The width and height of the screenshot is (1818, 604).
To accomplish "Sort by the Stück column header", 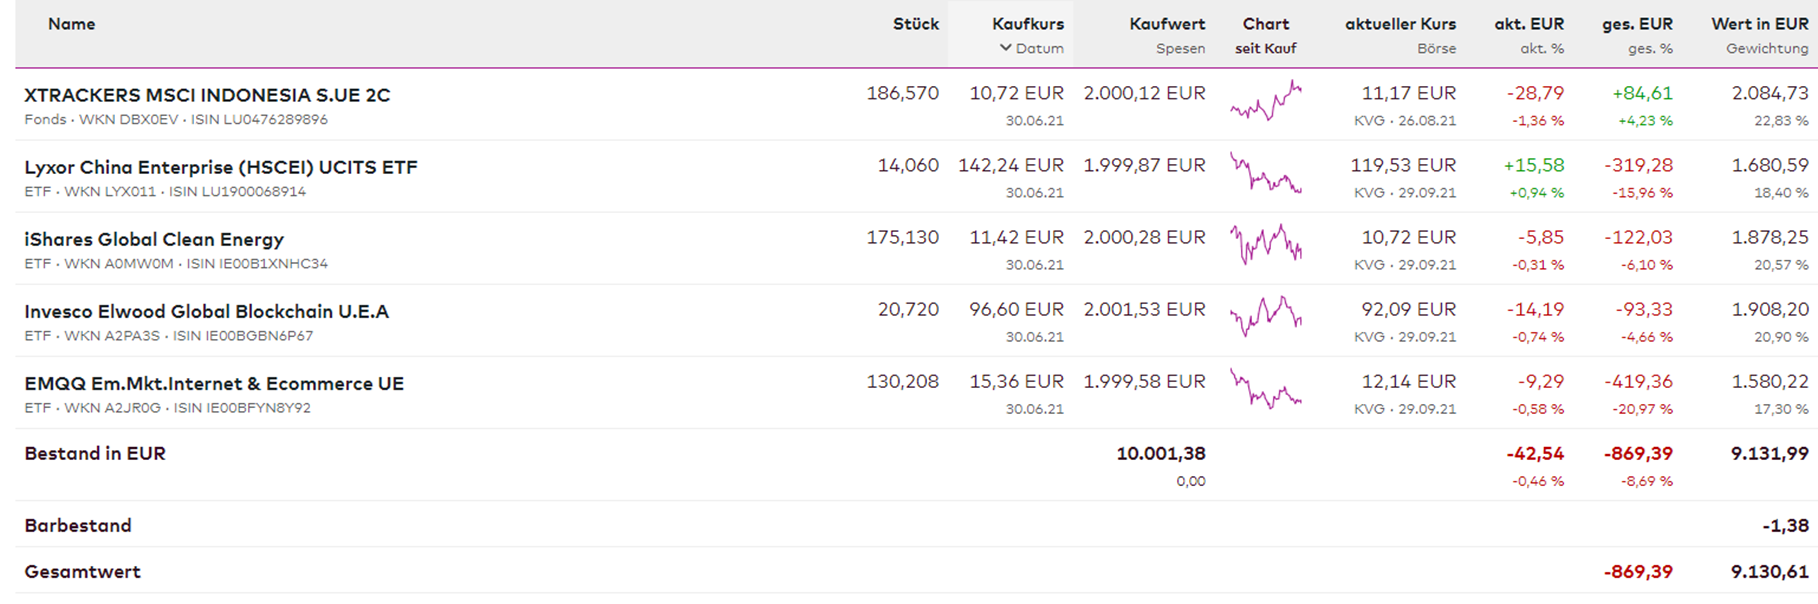I will [915, 24].
